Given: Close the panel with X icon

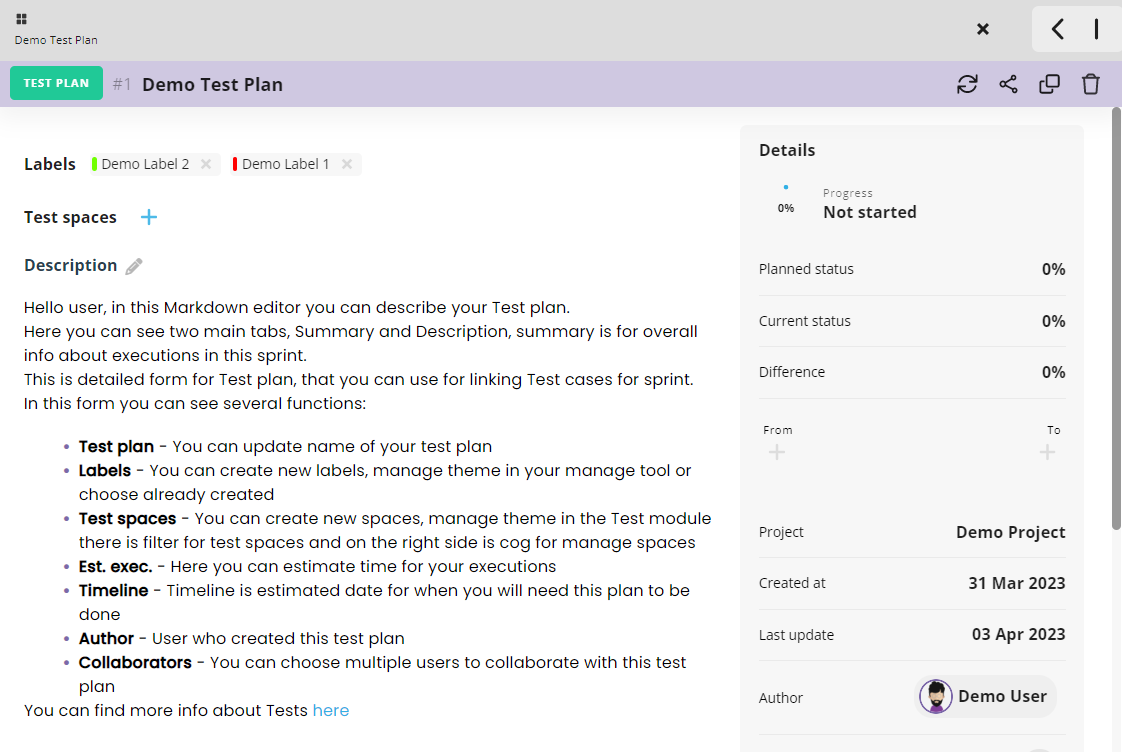Looking at the screenshot, I should [x=983, y=29].
